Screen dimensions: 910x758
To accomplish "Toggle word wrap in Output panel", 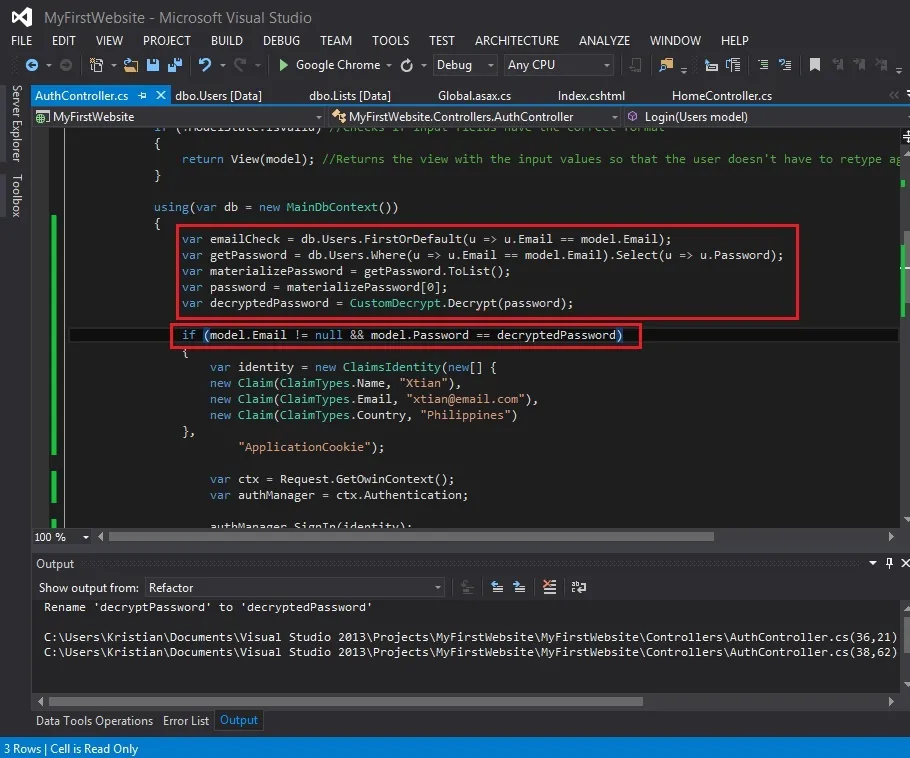I will coord(579,587).
